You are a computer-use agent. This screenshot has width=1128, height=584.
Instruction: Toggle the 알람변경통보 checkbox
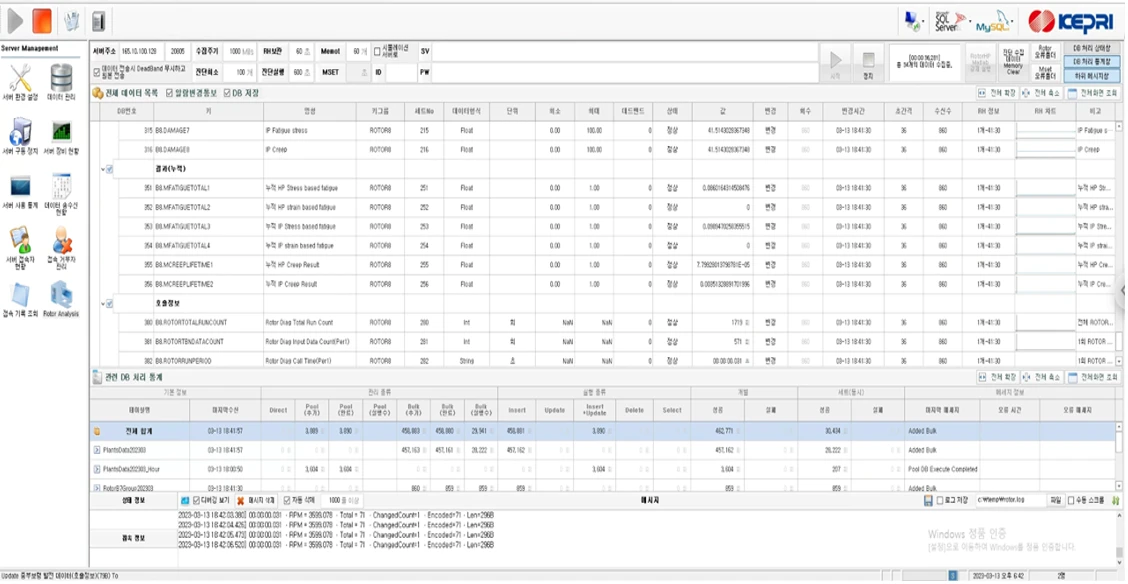pyautogui.click(x=170, y=93)
